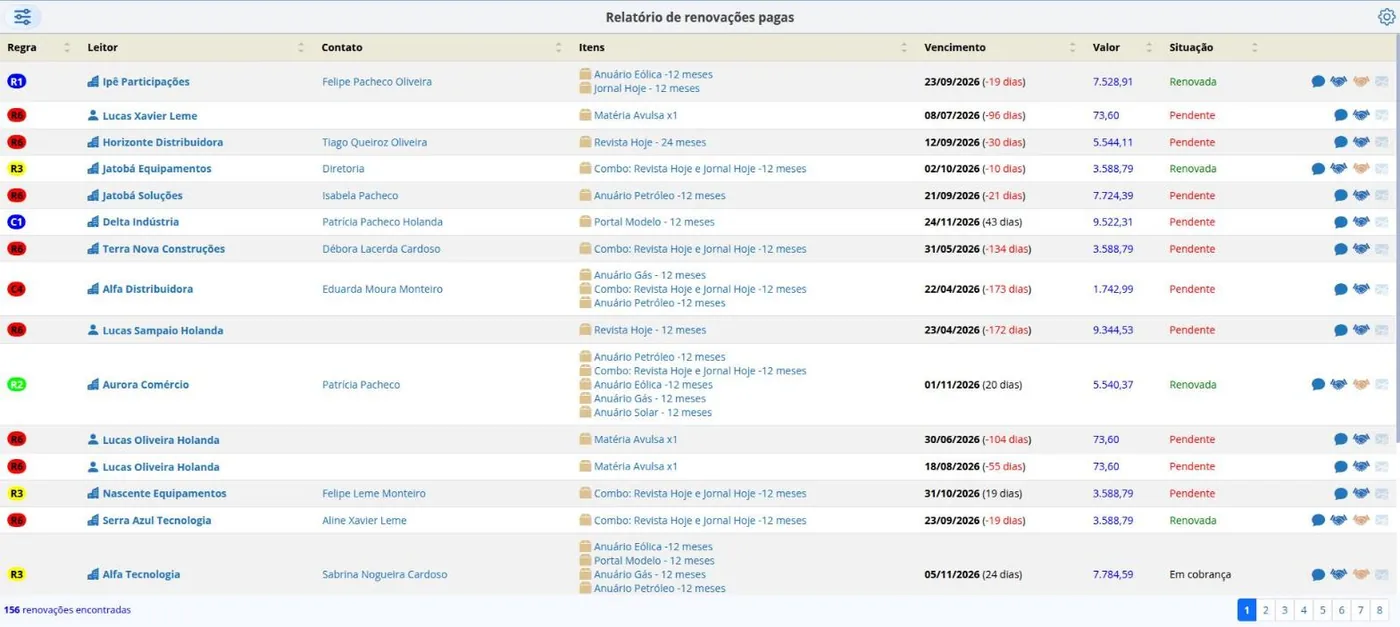Click the R2 rule badge of Aurora Comércio
Viewport: 1400px width, 627px height.
coord(16,385)
